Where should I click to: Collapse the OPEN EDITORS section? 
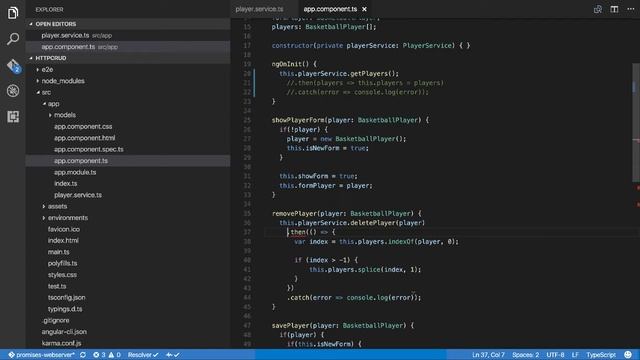[x=128, y=24]
